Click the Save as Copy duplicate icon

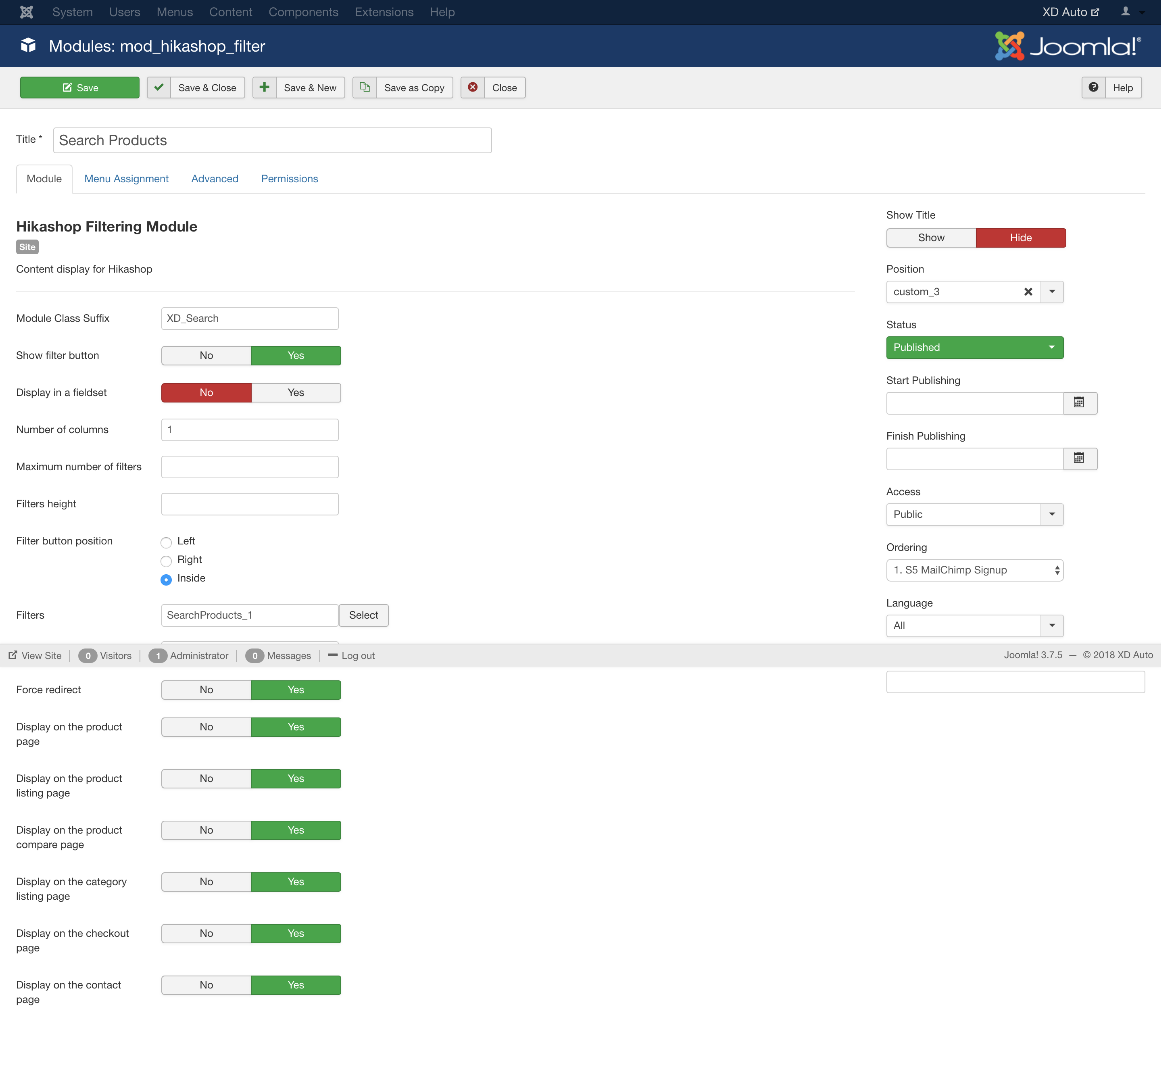click(365, 88)
